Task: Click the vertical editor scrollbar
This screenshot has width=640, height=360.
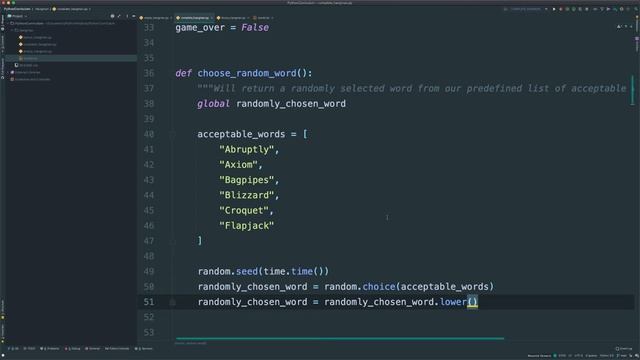Action: pyautogui.click(x=633, y=89)
